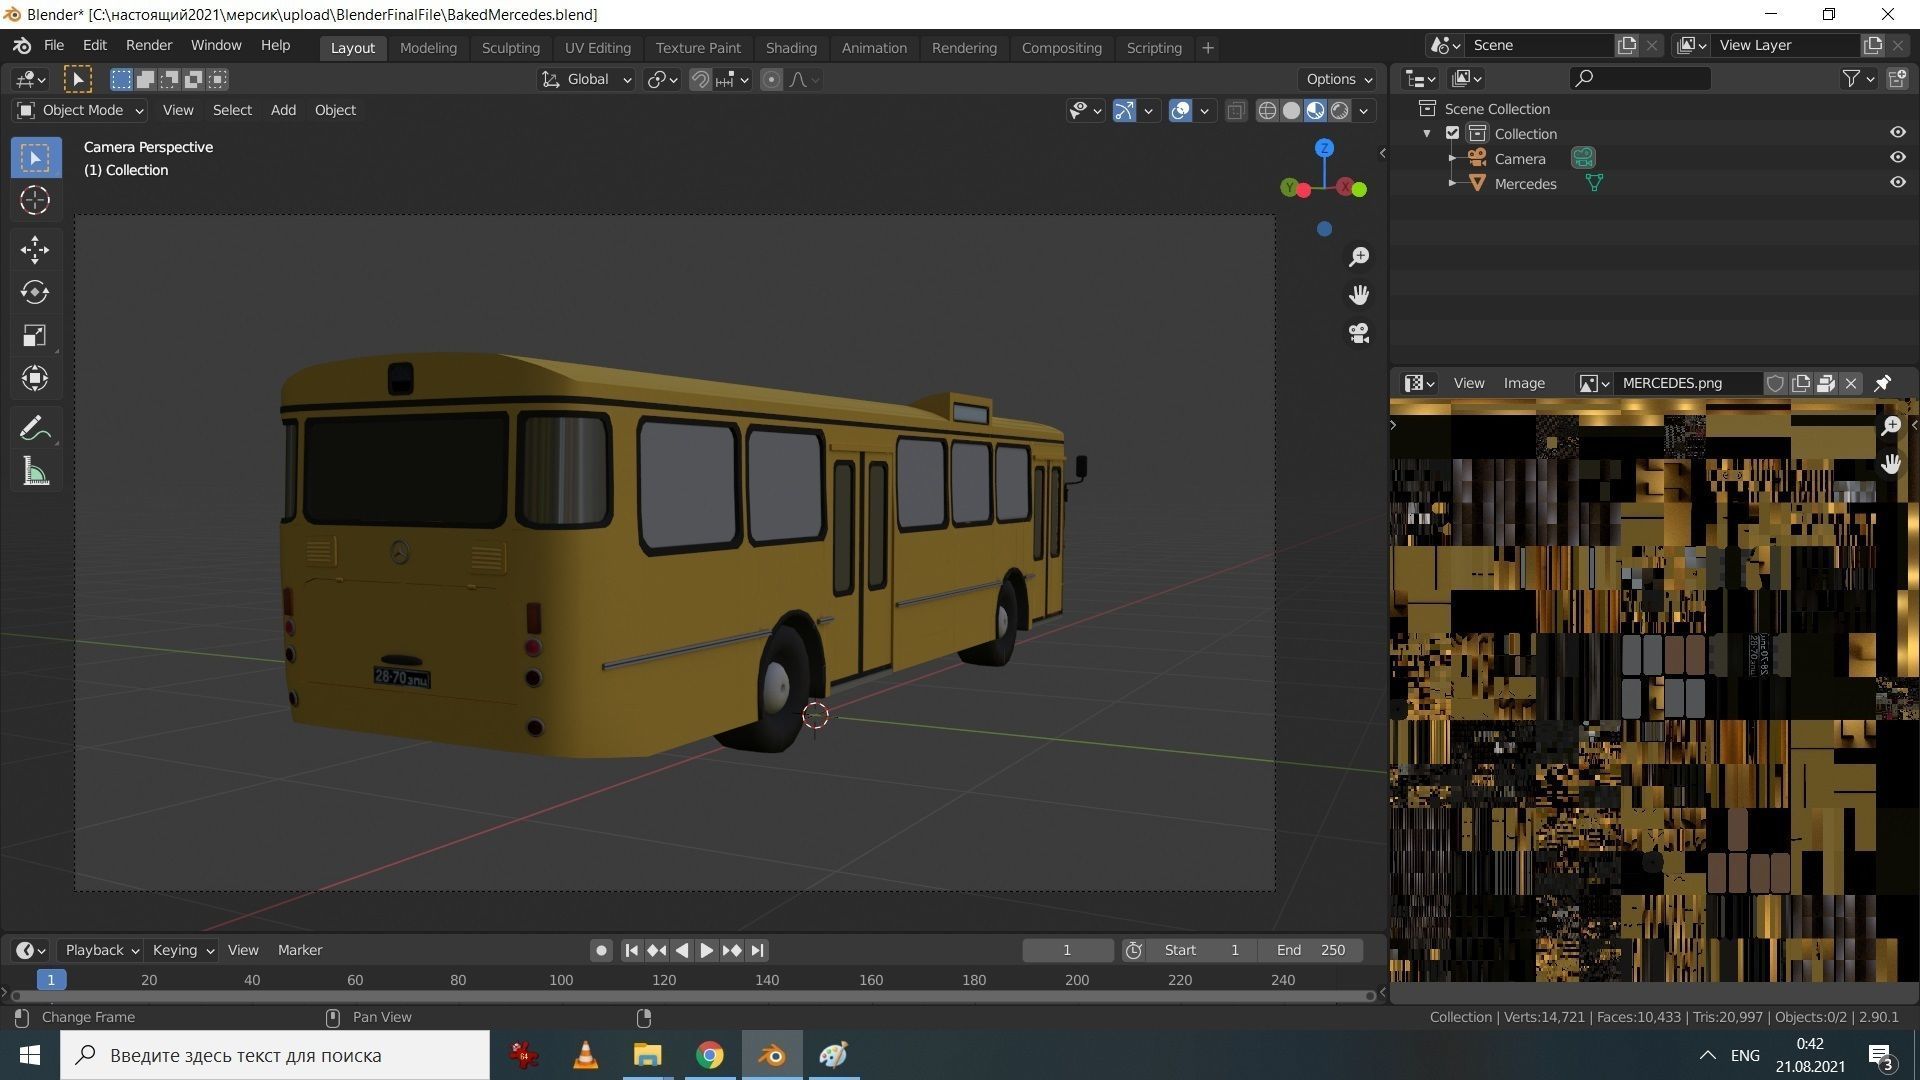Open the Render menu

148,45
